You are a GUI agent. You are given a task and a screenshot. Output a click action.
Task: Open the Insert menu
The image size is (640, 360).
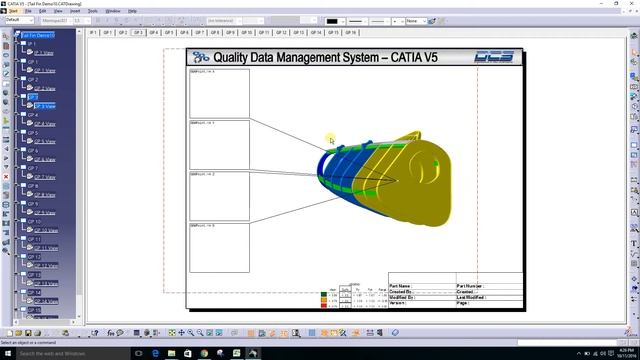coord(75,11)
